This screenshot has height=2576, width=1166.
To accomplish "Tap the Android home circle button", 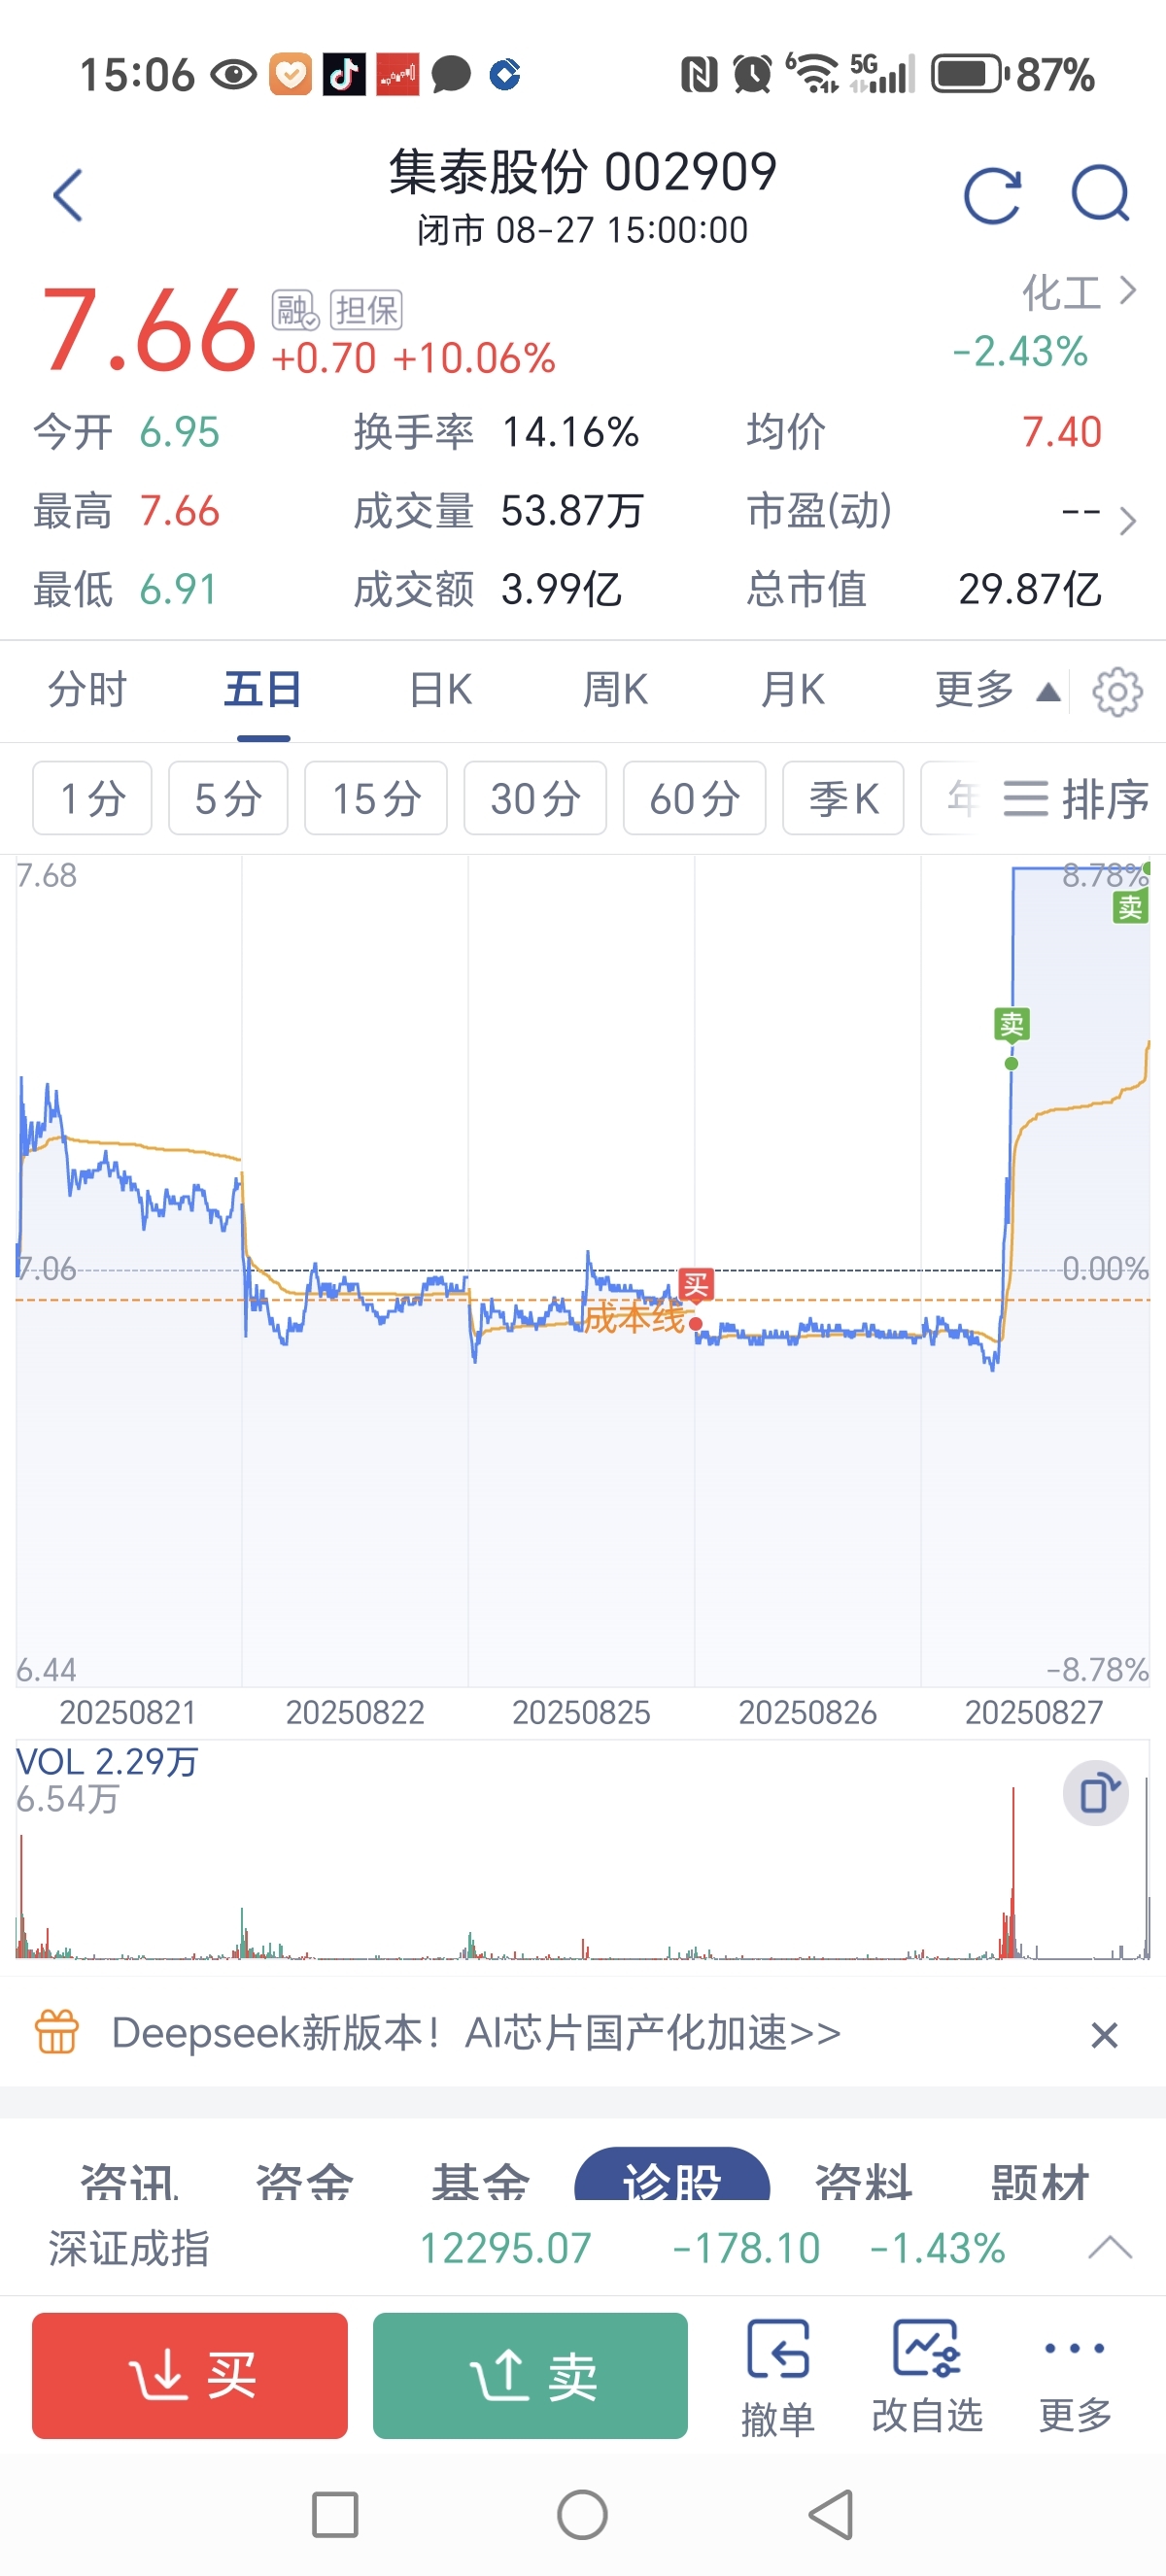I will (x=582, y=2514).
